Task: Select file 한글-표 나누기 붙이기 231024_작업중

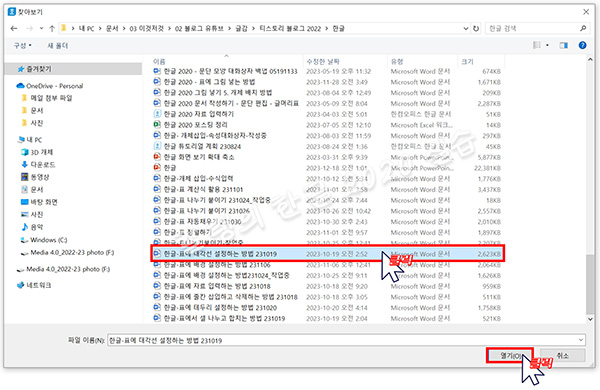Action: (328, 200)
